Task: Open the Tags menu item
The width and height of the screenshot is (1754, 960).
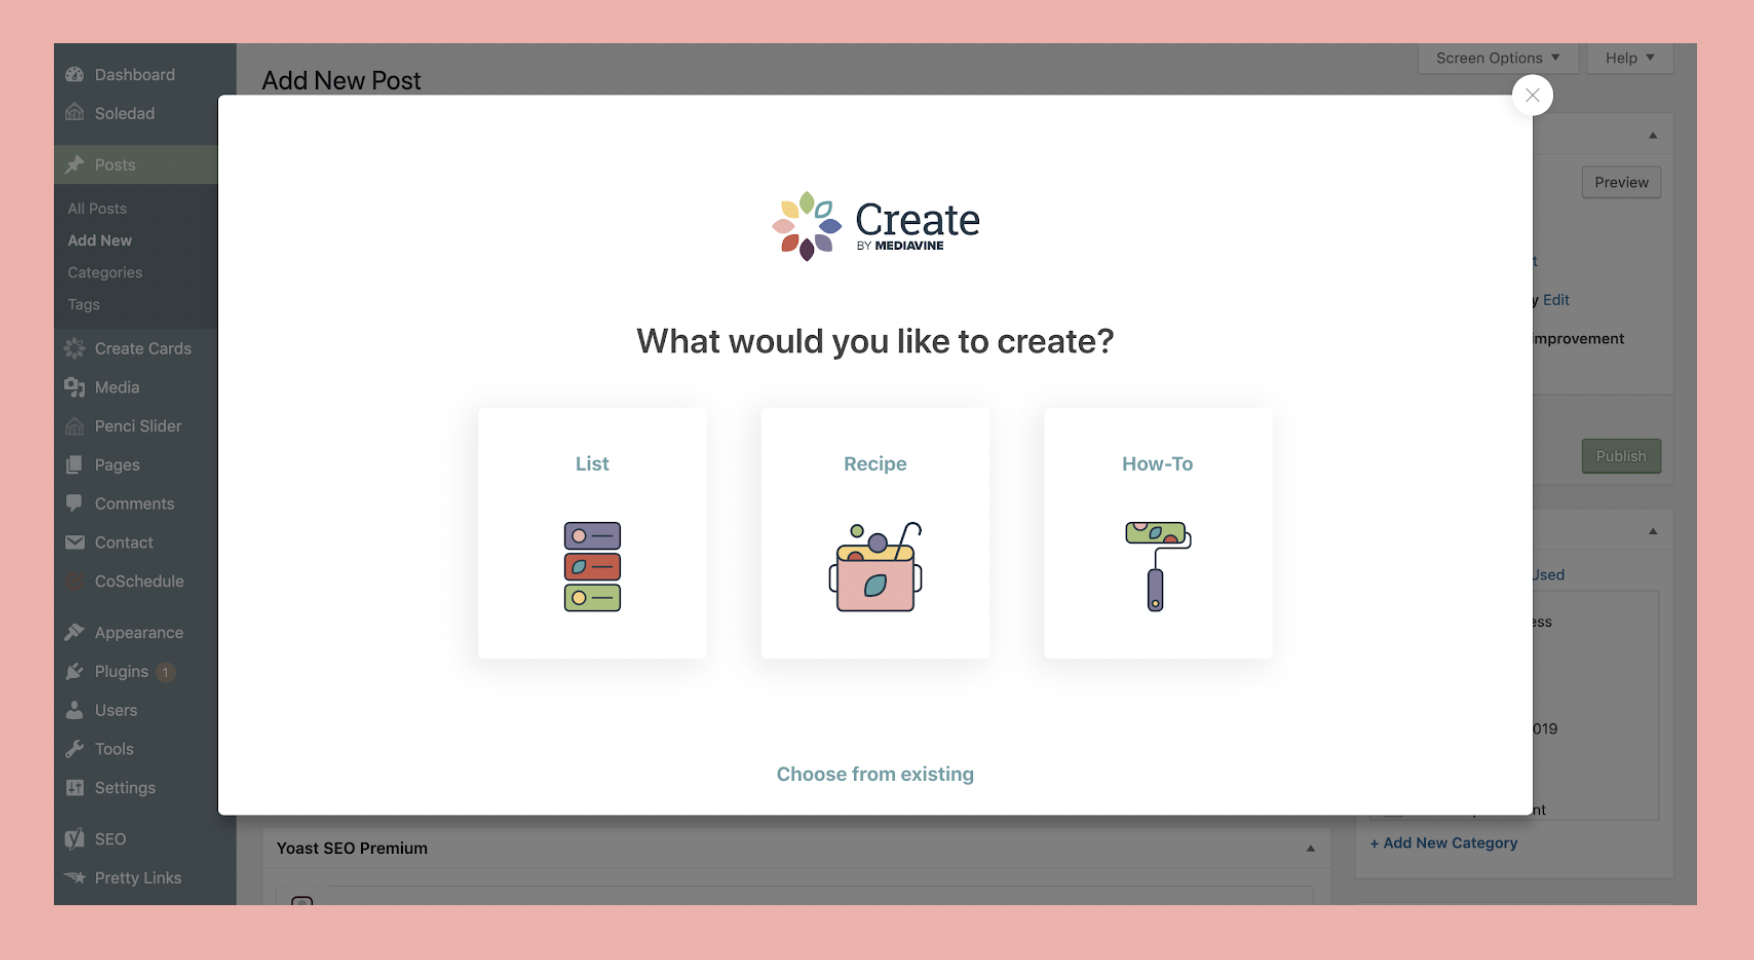Action: tap(83, 304)
